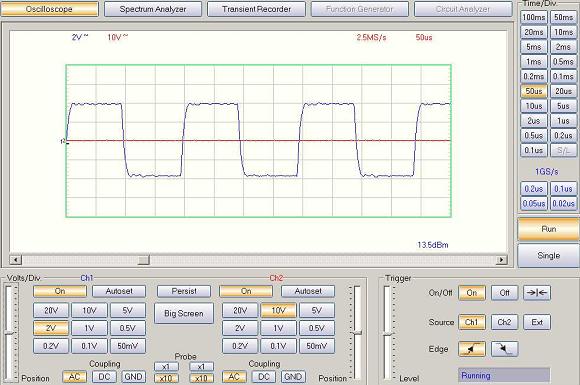Screen dimensions: 580x385
Task: Set Ch1 to 5V per division
Action: tap(128, 311)
